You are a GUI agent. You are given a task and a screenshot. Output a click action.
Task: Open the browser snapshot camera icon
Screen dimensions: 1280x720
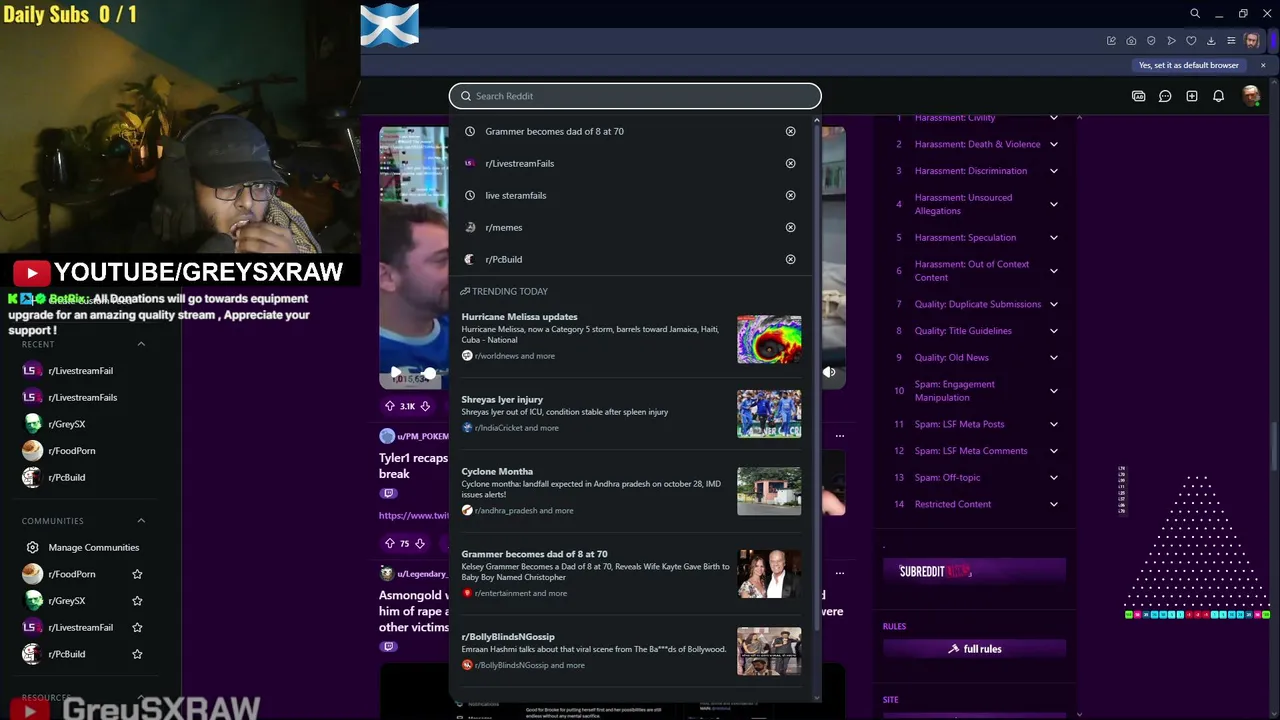1131,41
